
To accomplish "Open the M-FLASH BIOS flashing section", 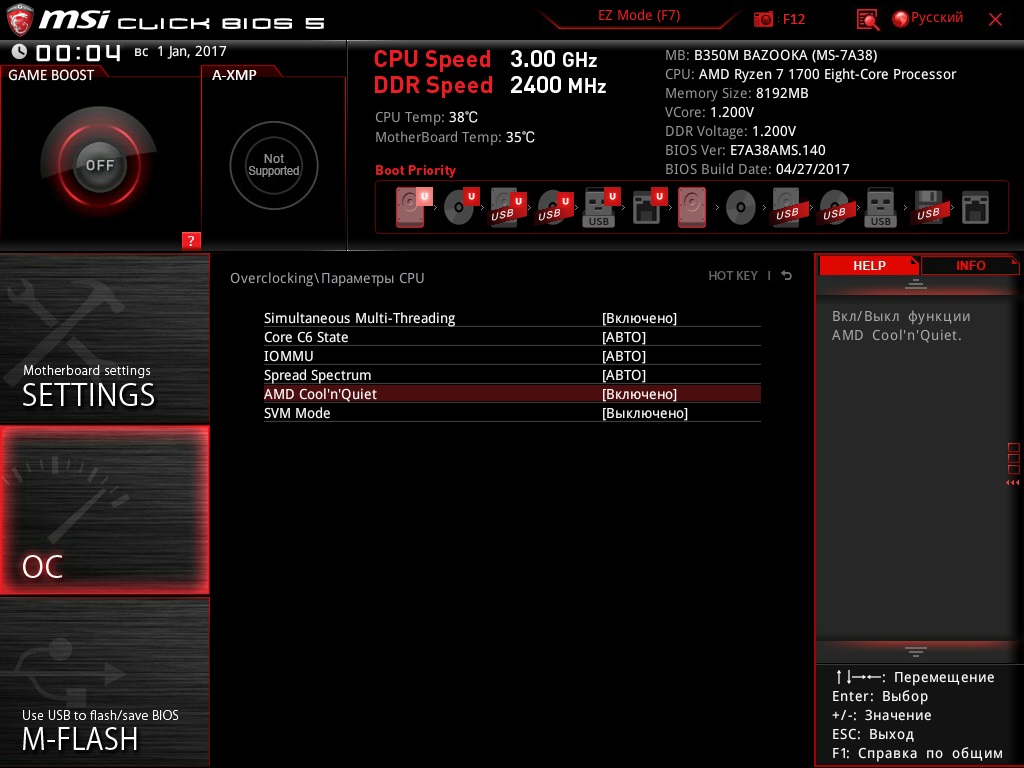I will pos(104,682).
